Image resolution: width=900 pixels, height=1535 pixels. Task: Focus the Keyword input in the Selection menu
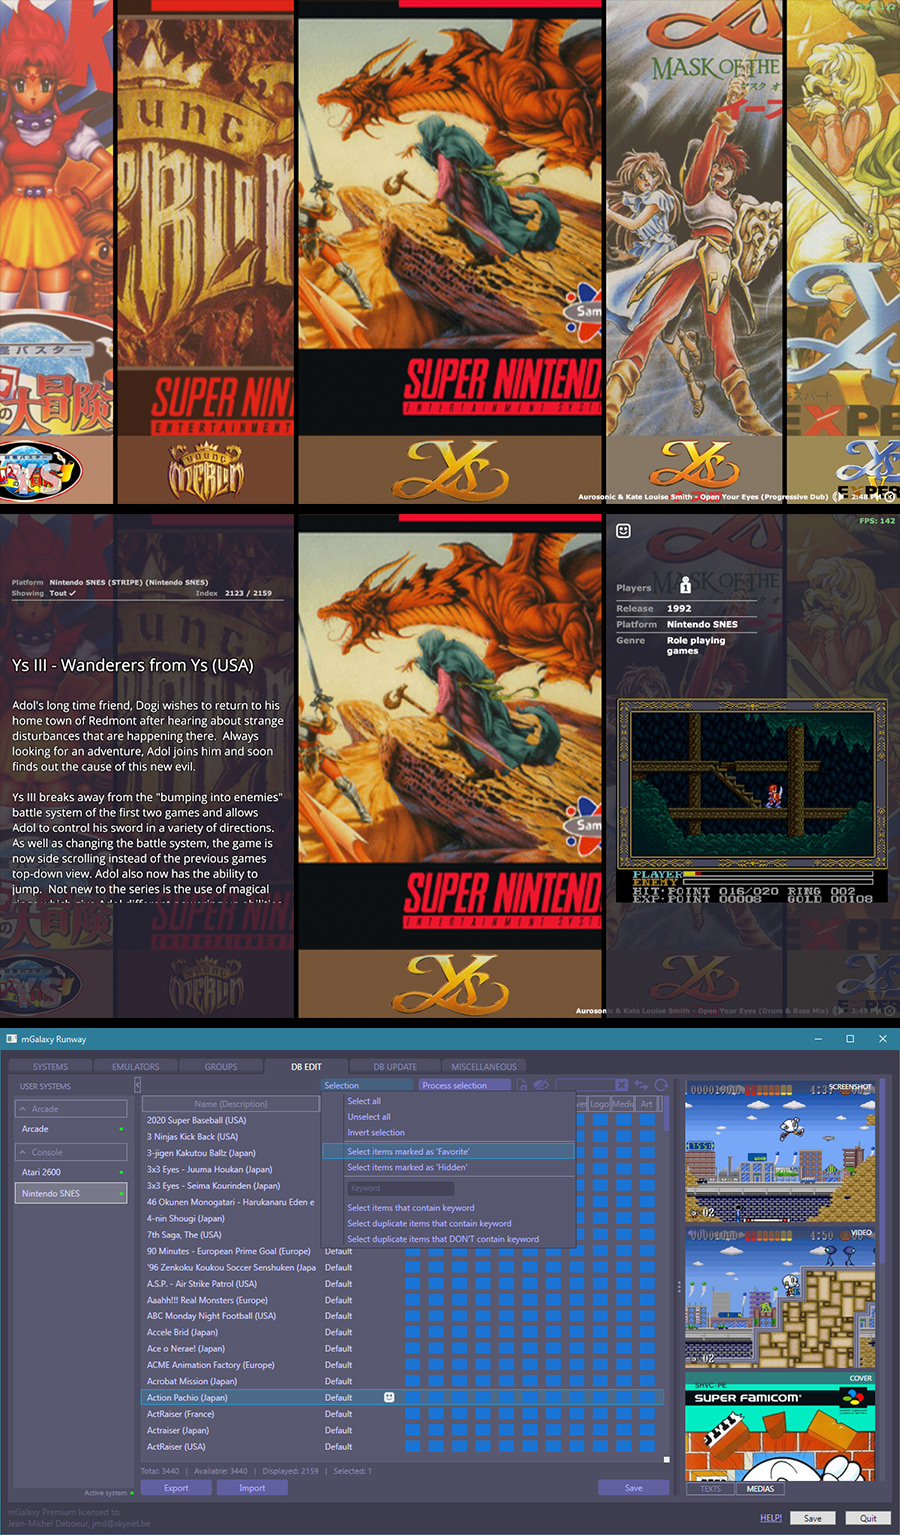coord(400,1188)
